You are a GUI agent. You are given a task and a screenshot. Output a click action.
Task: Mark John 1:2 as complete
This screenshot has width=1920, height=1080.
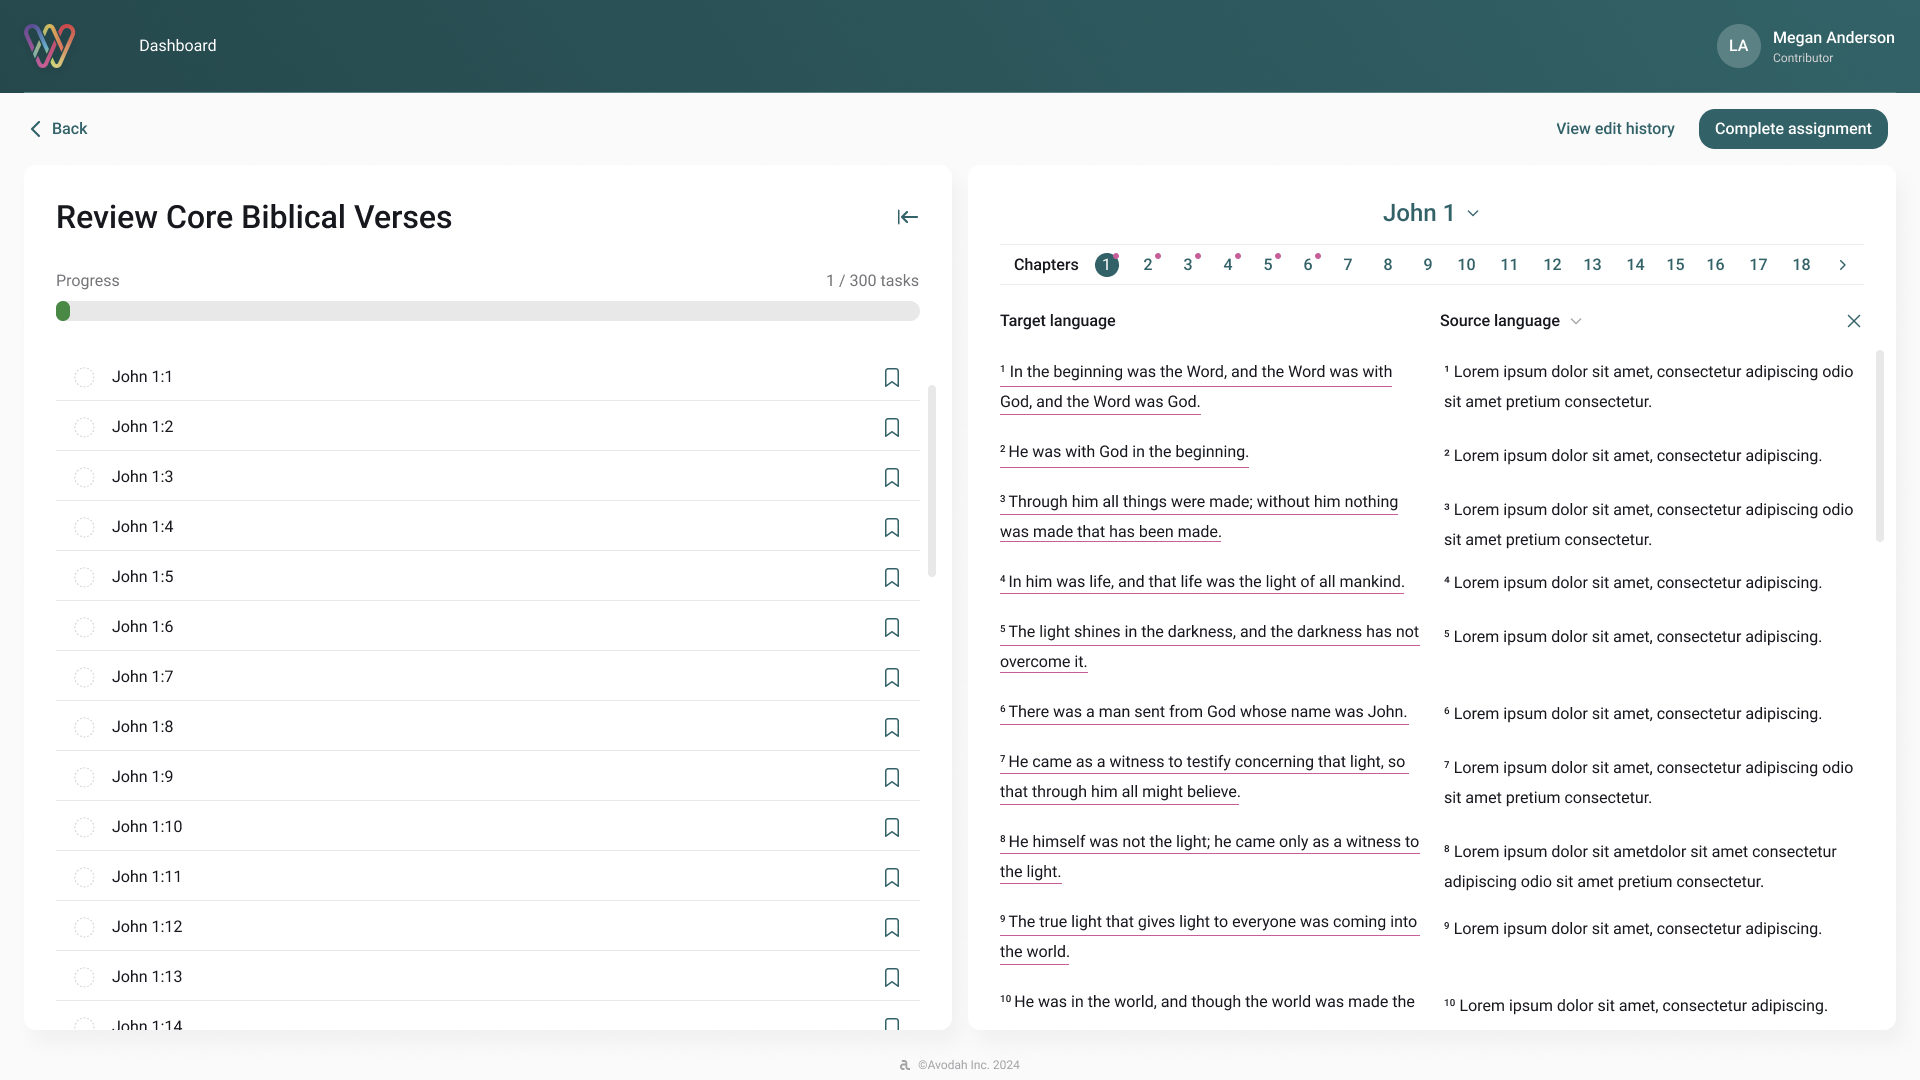[x=84, y=427]
